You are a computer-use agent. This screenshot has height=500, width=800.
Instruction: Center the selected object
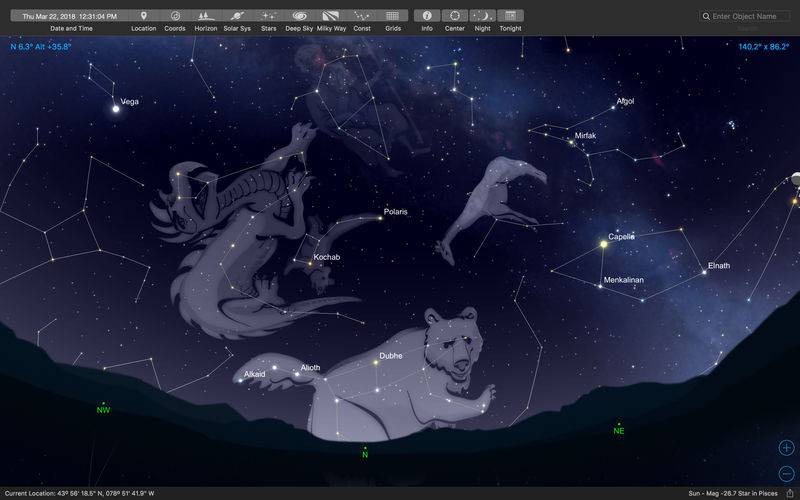point(455,16)
